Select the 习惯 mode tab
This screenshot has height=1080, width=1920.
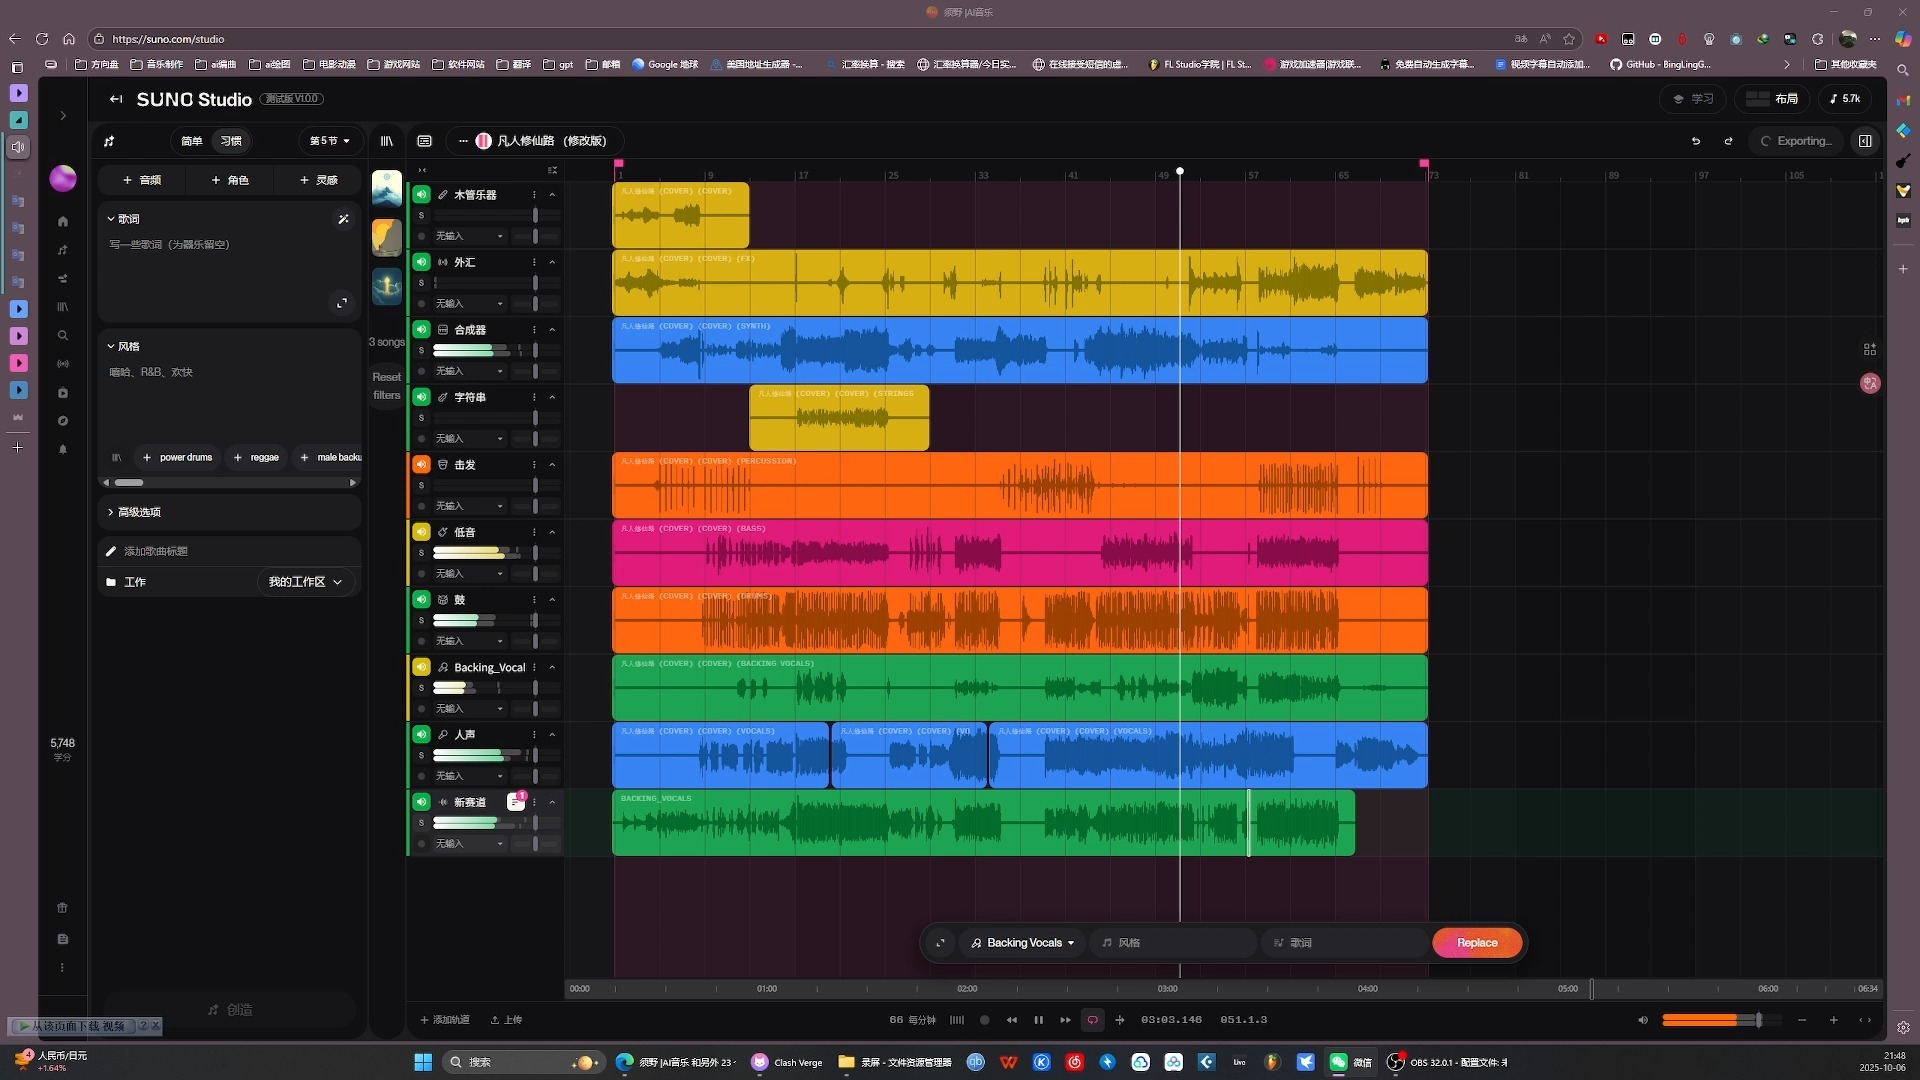click(x=231, y=141)
